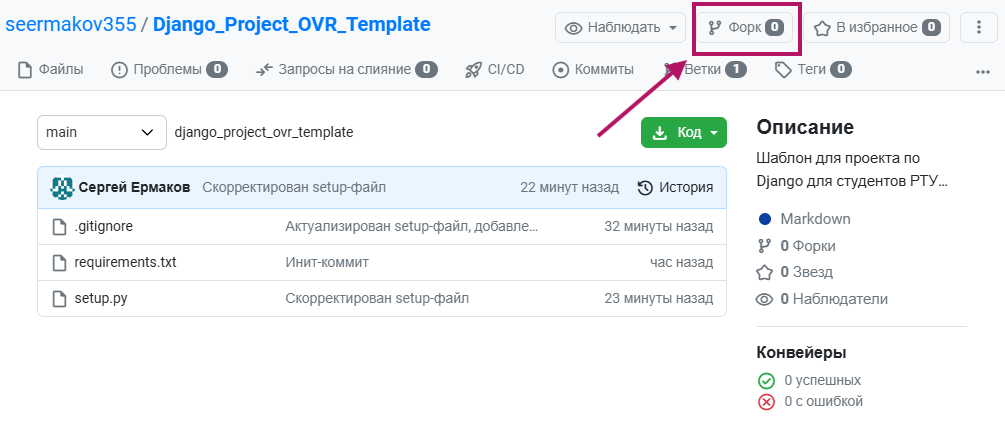Expand the Наблюдать dropdown arrow
Viewport: 1005px width, 429px height.
pyautogui.click(x=672, y=28)
